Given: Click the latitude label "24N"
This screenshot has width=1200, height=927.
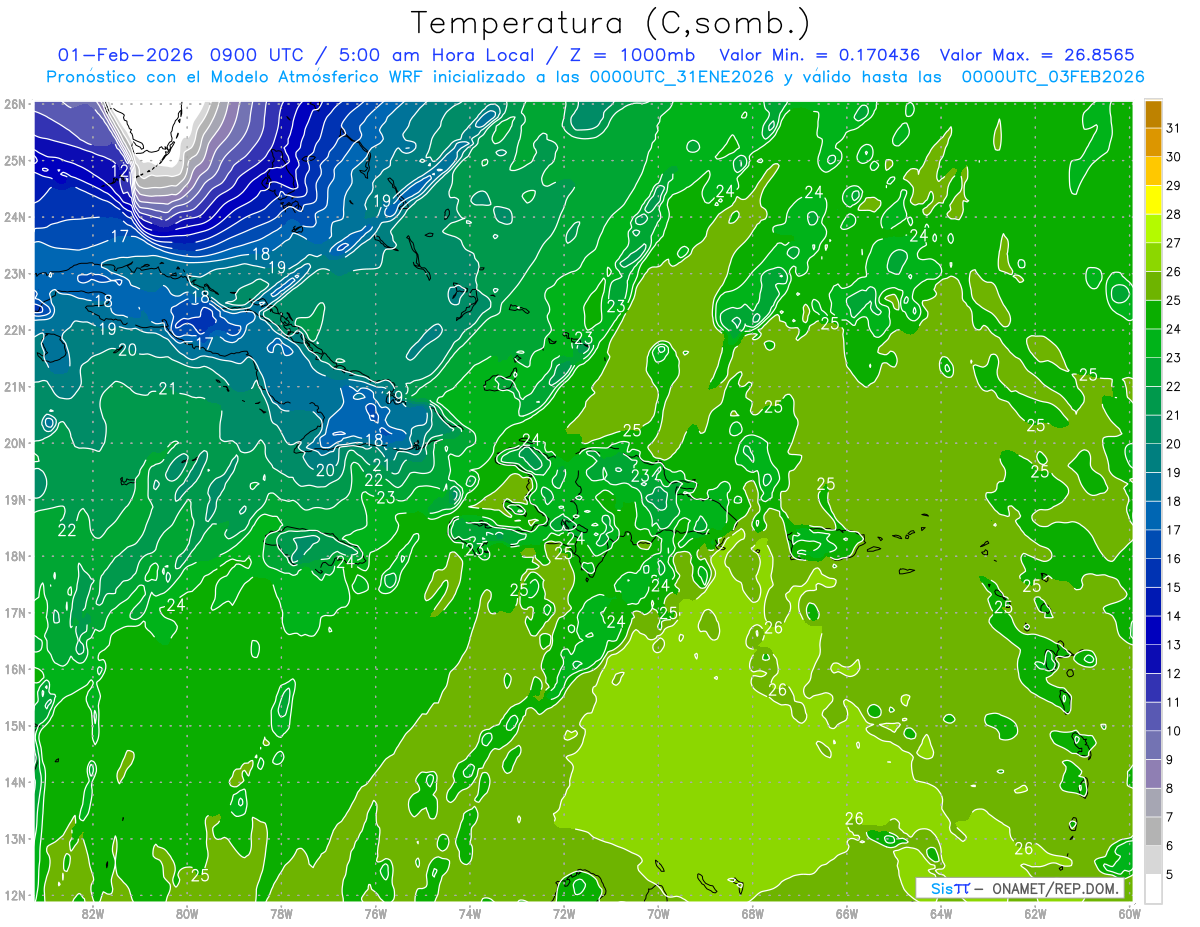Looking at the screenshot, I should coord(15,217).
